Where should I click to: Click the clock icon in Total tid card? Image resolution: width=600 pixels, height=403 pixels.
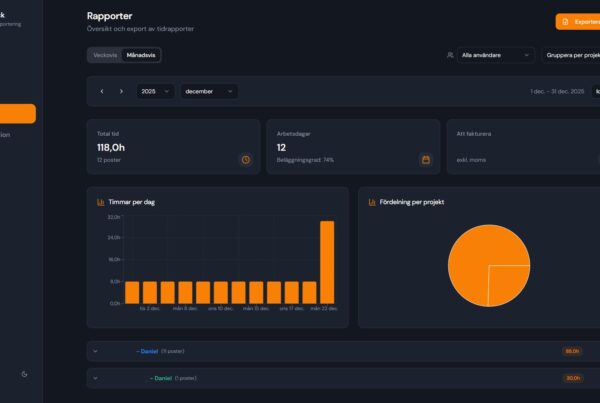point(246,159)
